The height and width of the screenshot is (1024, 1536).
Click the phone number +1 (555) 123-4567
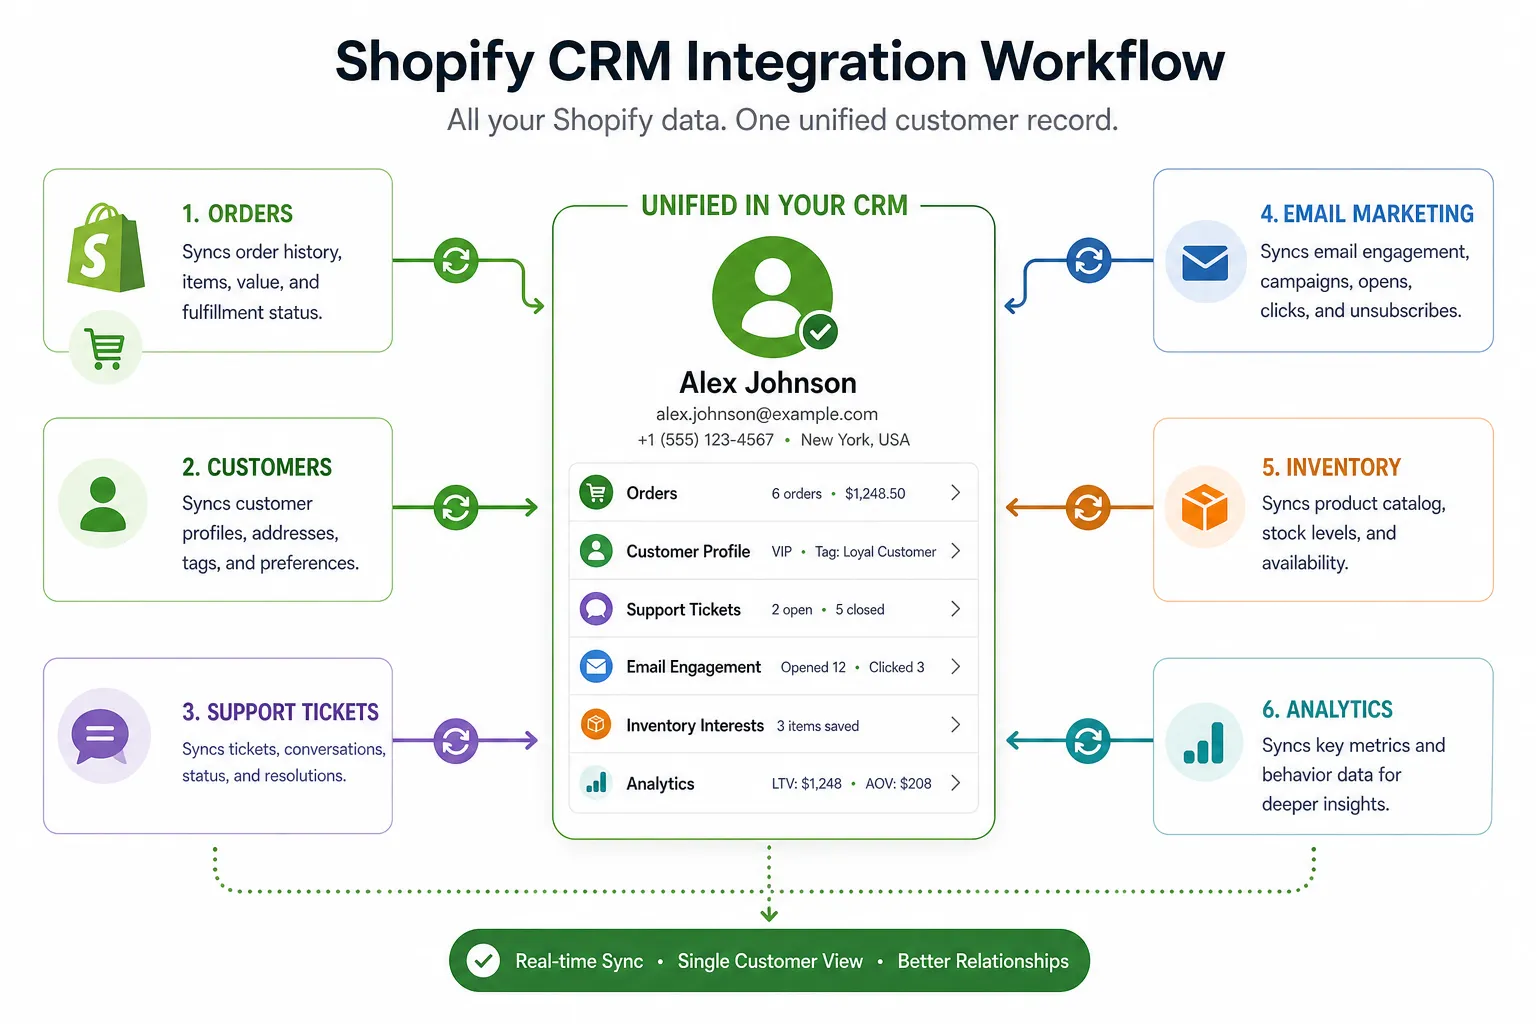pos(706,440)
